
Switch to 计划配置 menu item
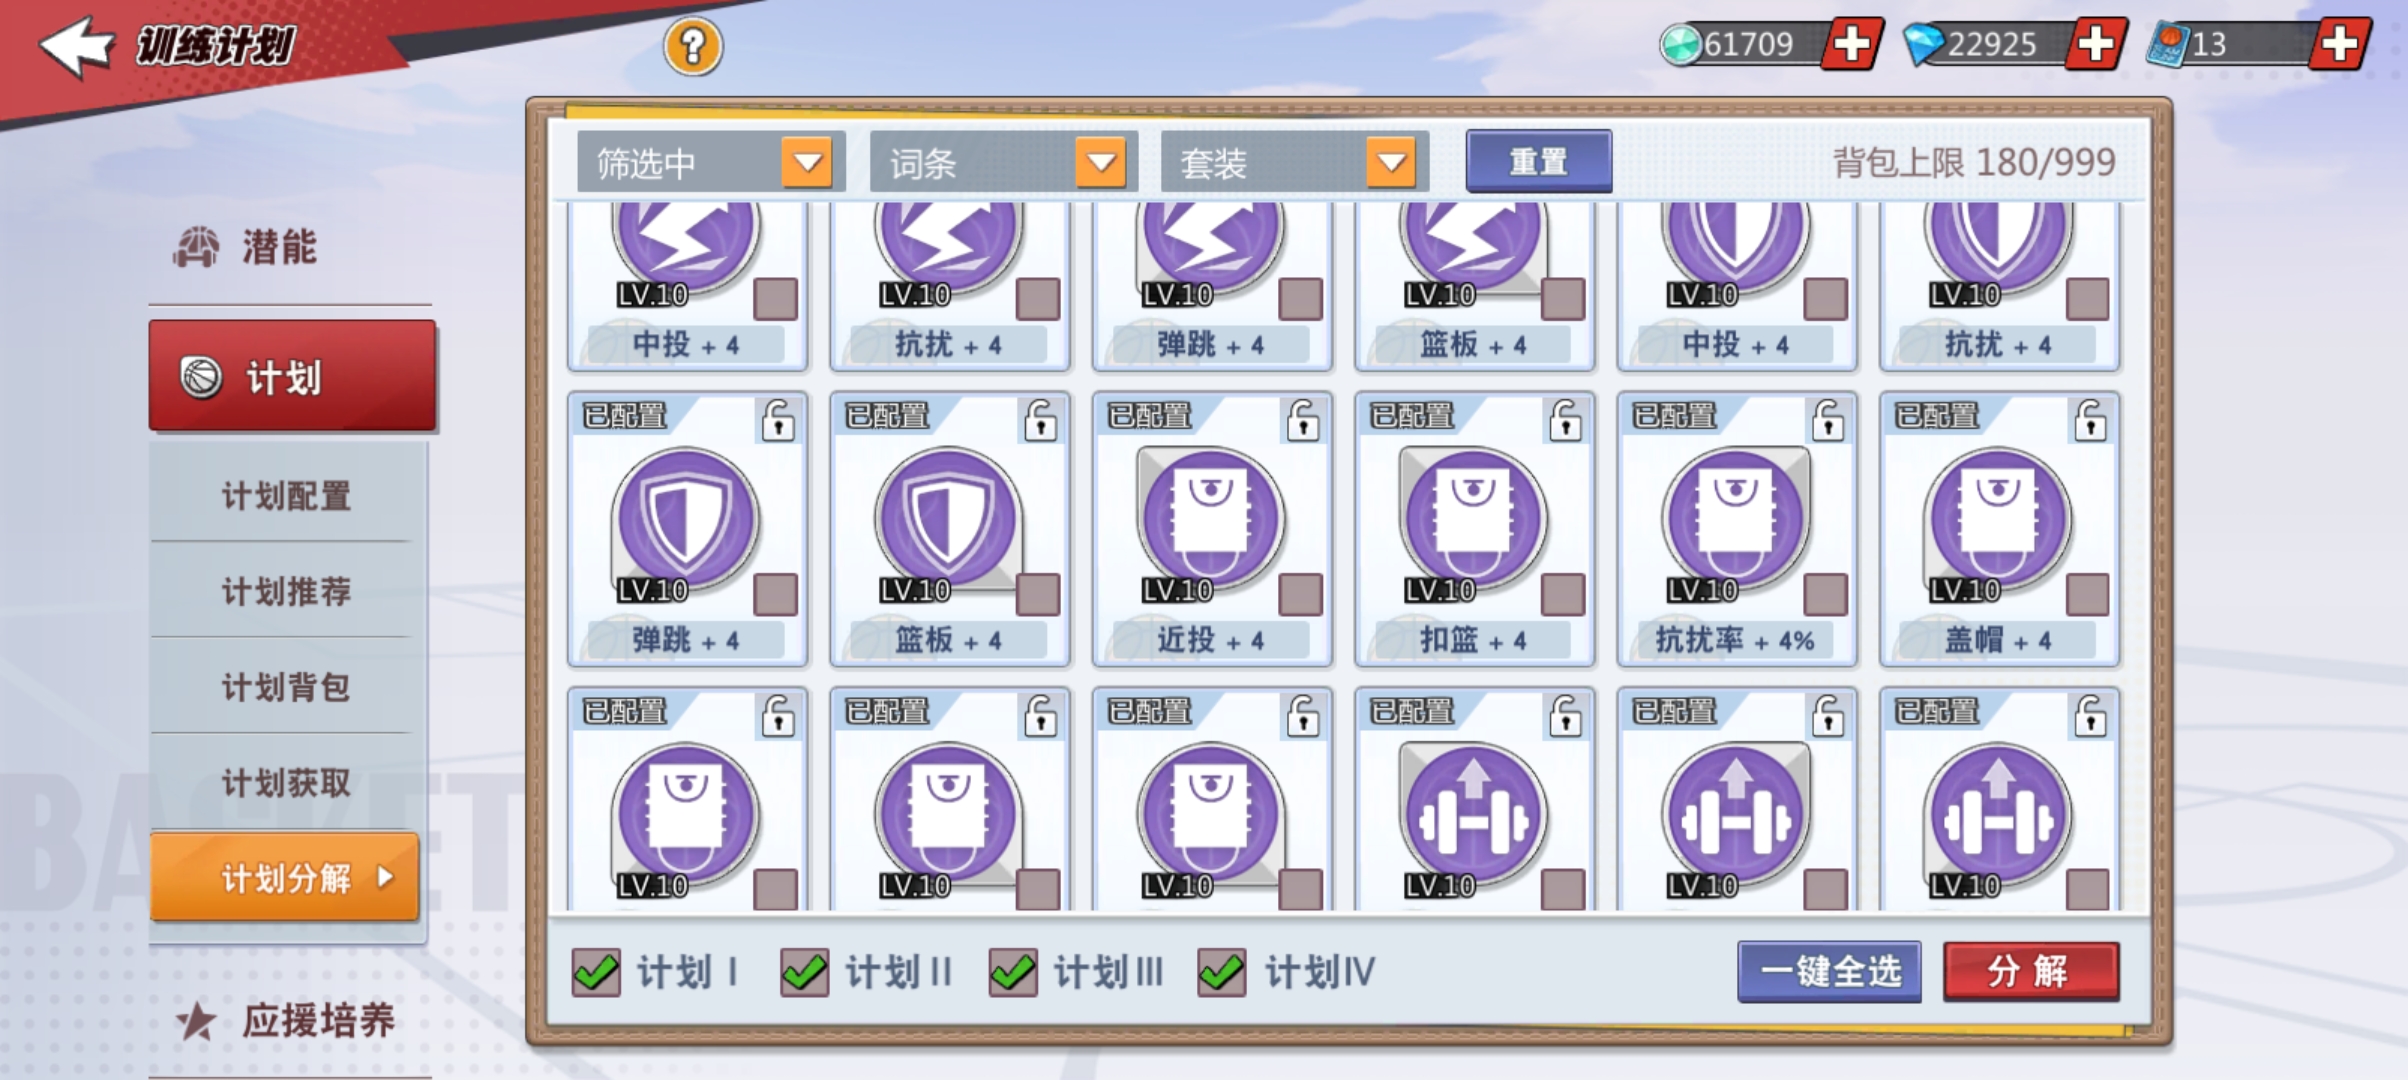point(286,496)
